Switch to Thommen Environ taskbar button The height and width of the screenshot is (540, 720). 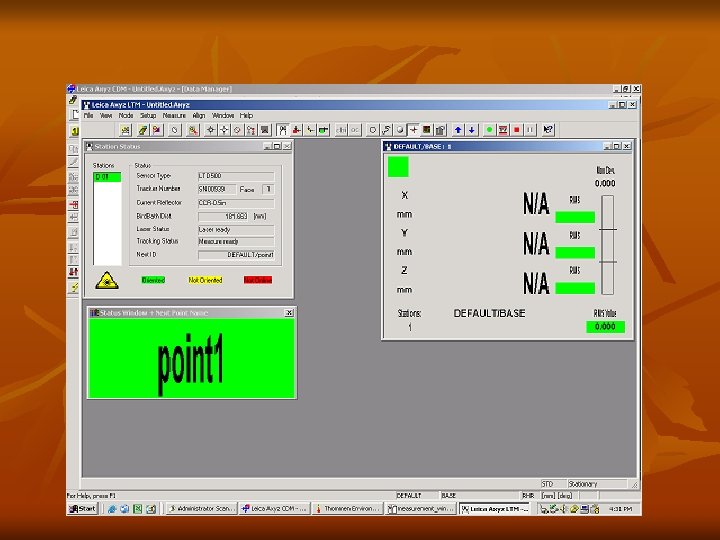(x=347, y=509)
